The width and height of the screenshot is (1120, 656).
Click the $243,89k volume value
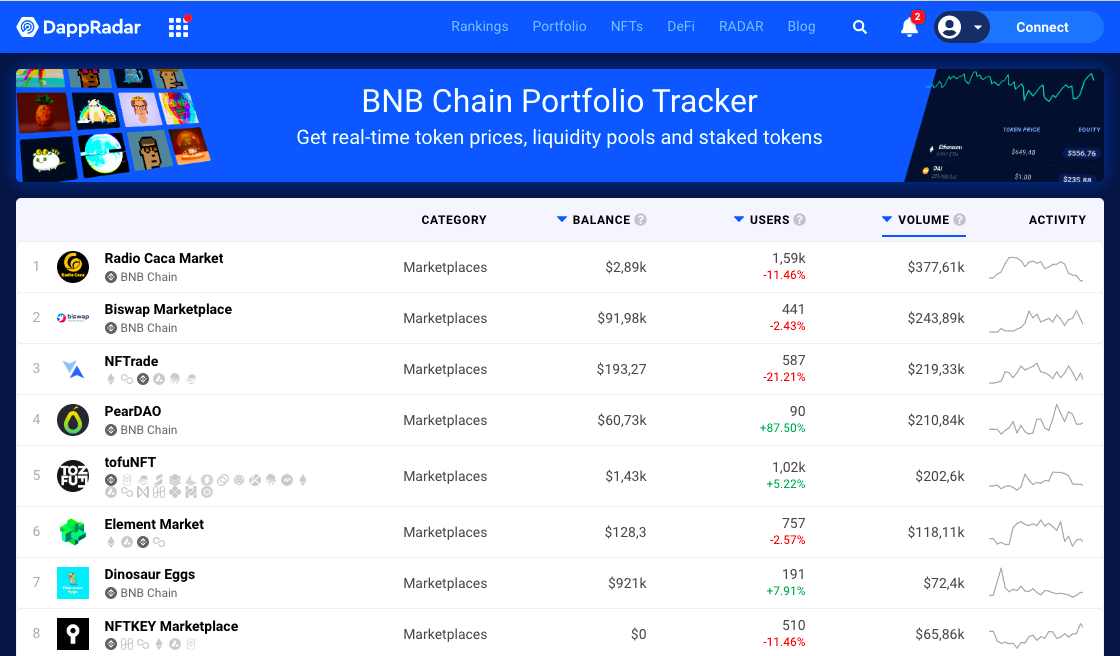pos(936,318)
